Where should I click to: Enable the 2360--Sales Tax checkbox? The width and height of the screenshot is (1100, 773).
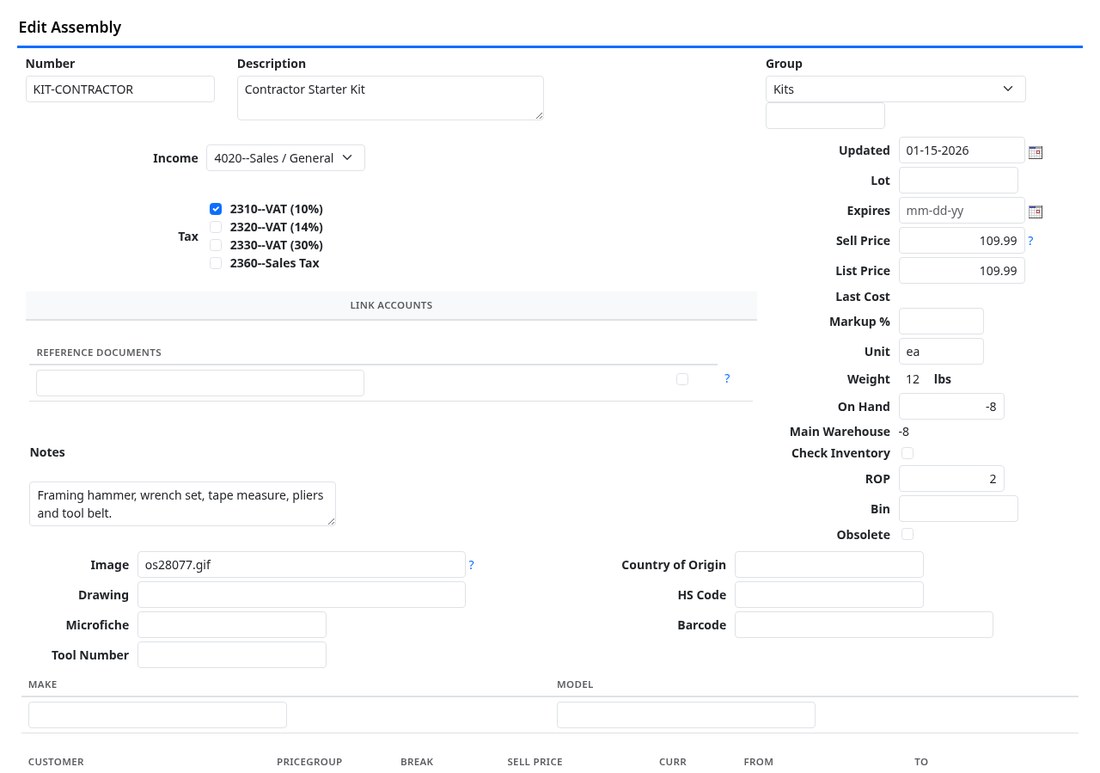coord(215,264)
